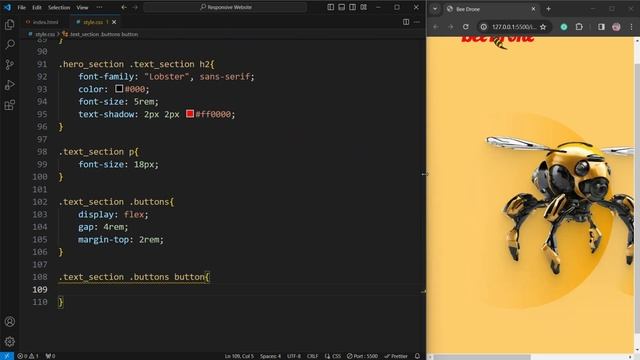Reload the page in Chrome
This screenshot has height=360, width=640.
(466, 27)
